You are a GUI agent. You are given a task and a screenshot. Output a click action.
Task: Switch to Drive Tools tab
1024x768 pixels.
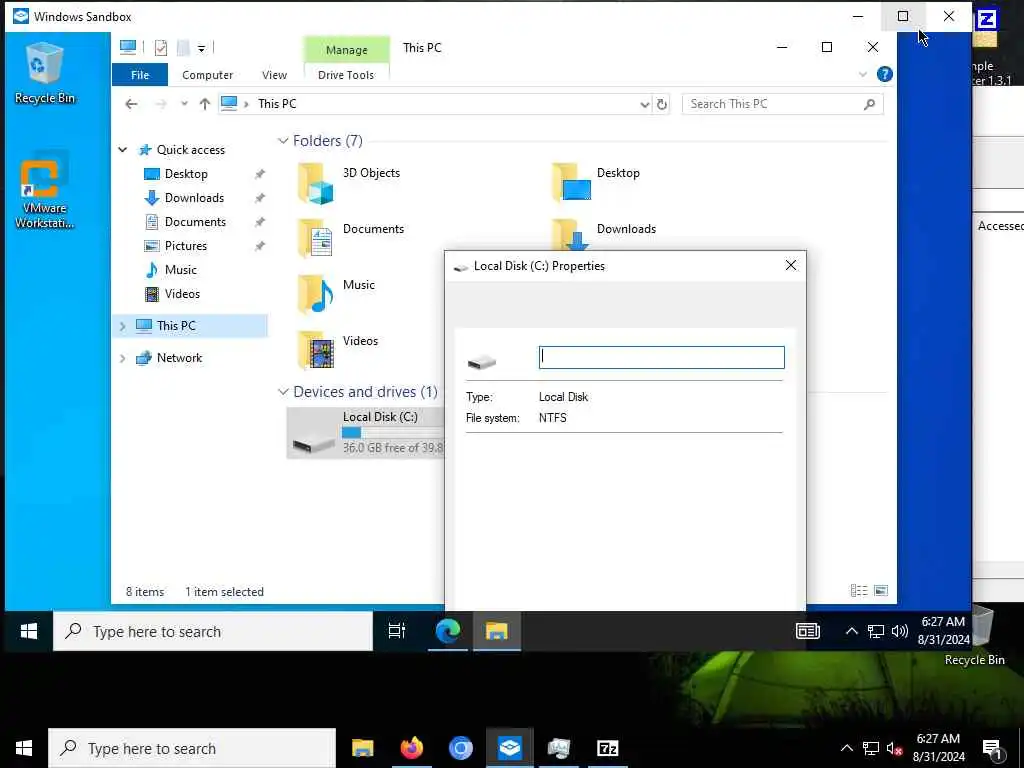pos(346,75)
